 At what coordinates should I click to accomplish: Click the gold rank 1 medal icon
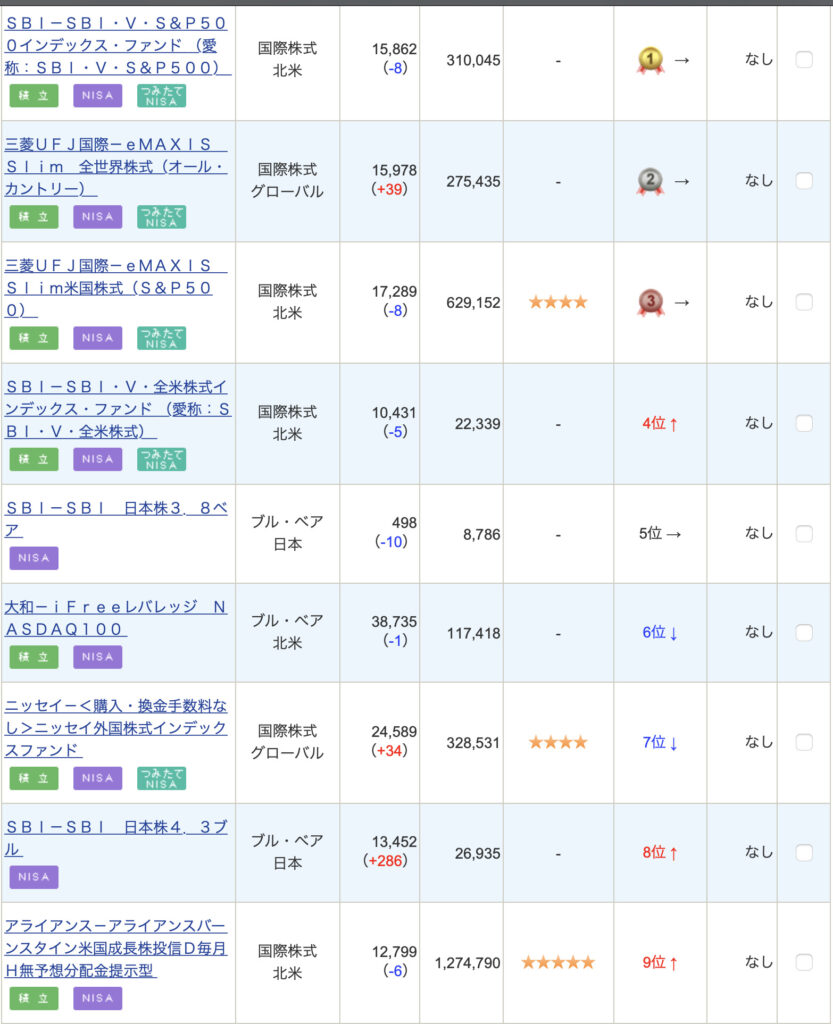pos(650,60)
